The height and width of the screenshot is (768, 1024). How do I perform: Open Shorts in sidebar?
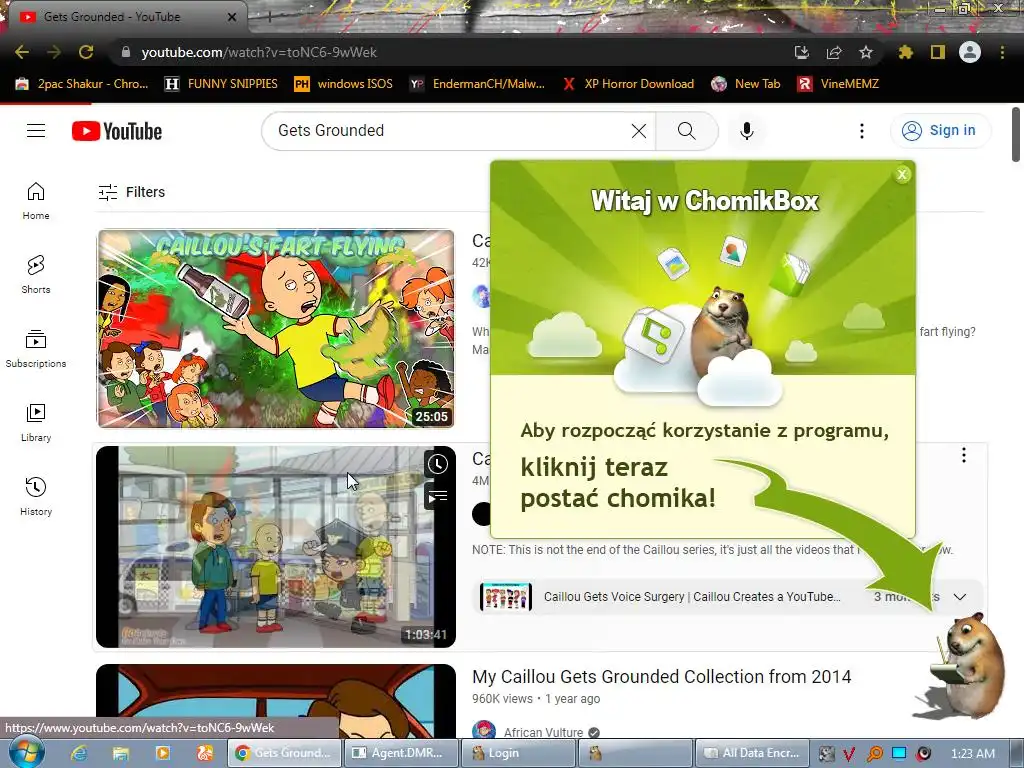pyautogui.click(x=36, y=275)
